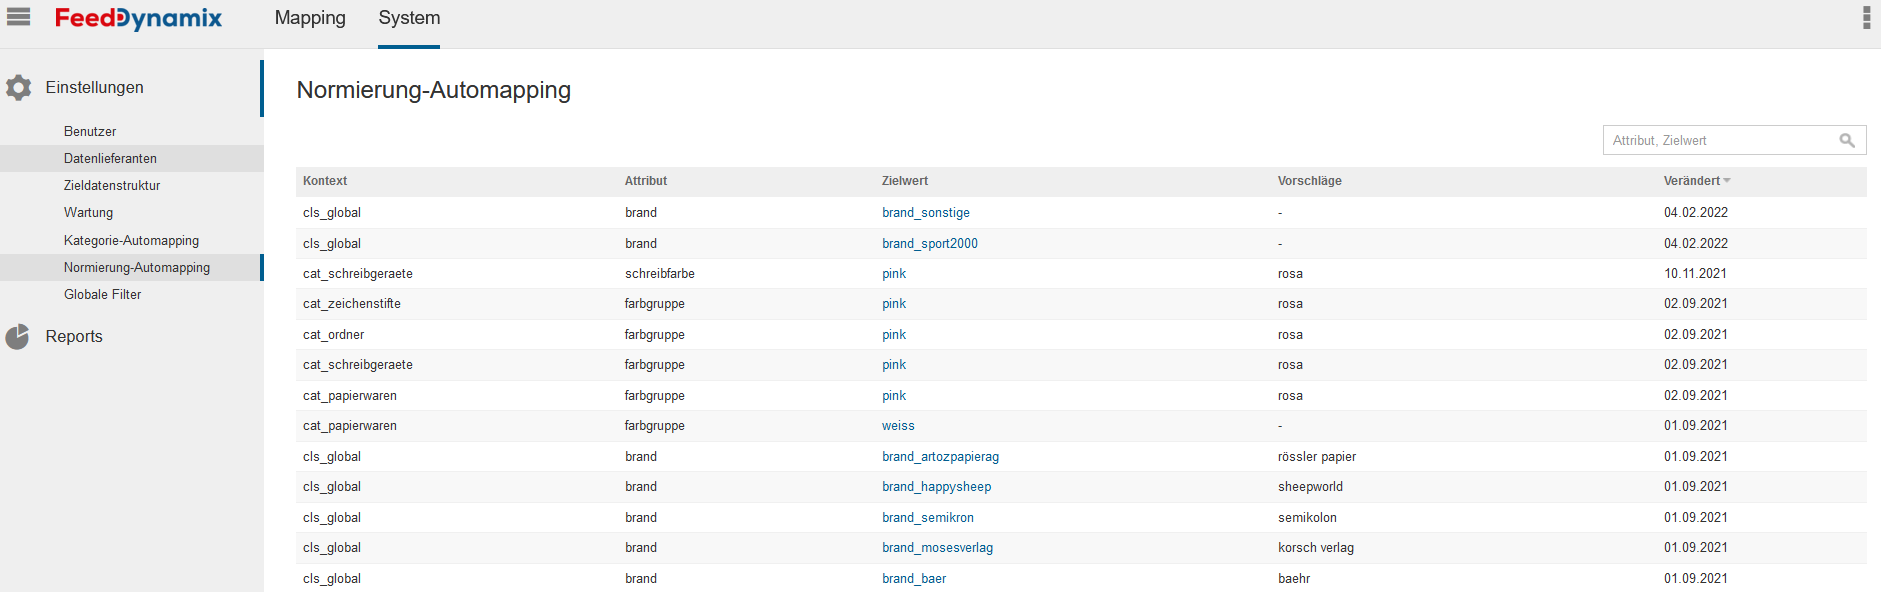
Task: Click the weiss Zielwert link
Action: tap(897, 426)
